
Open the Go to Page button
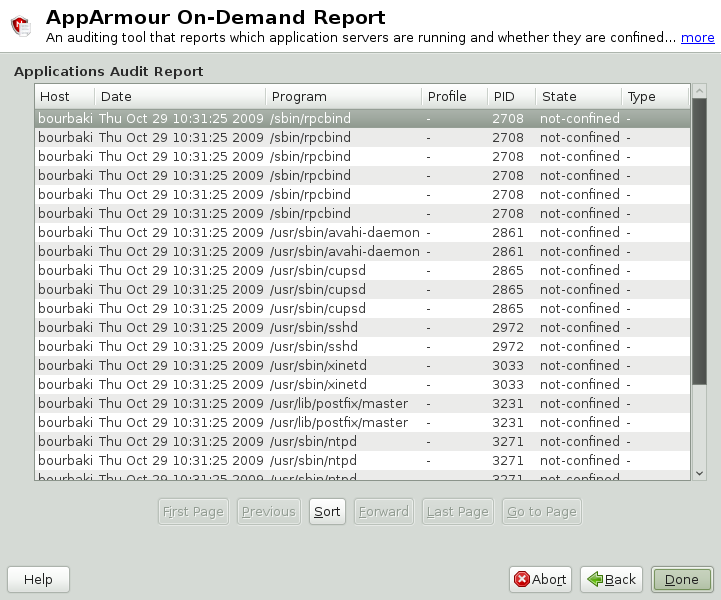542,512
